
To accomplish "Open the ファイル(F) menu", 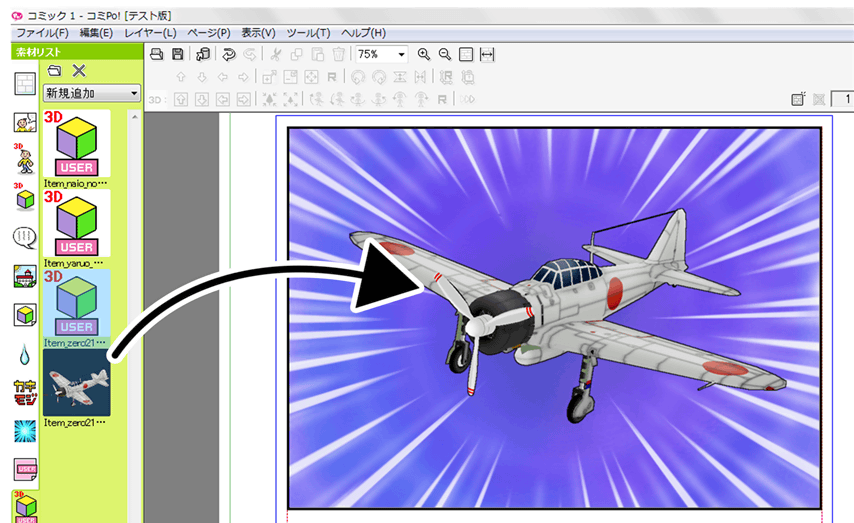I will pyautogui.click(x=42, y=33).
